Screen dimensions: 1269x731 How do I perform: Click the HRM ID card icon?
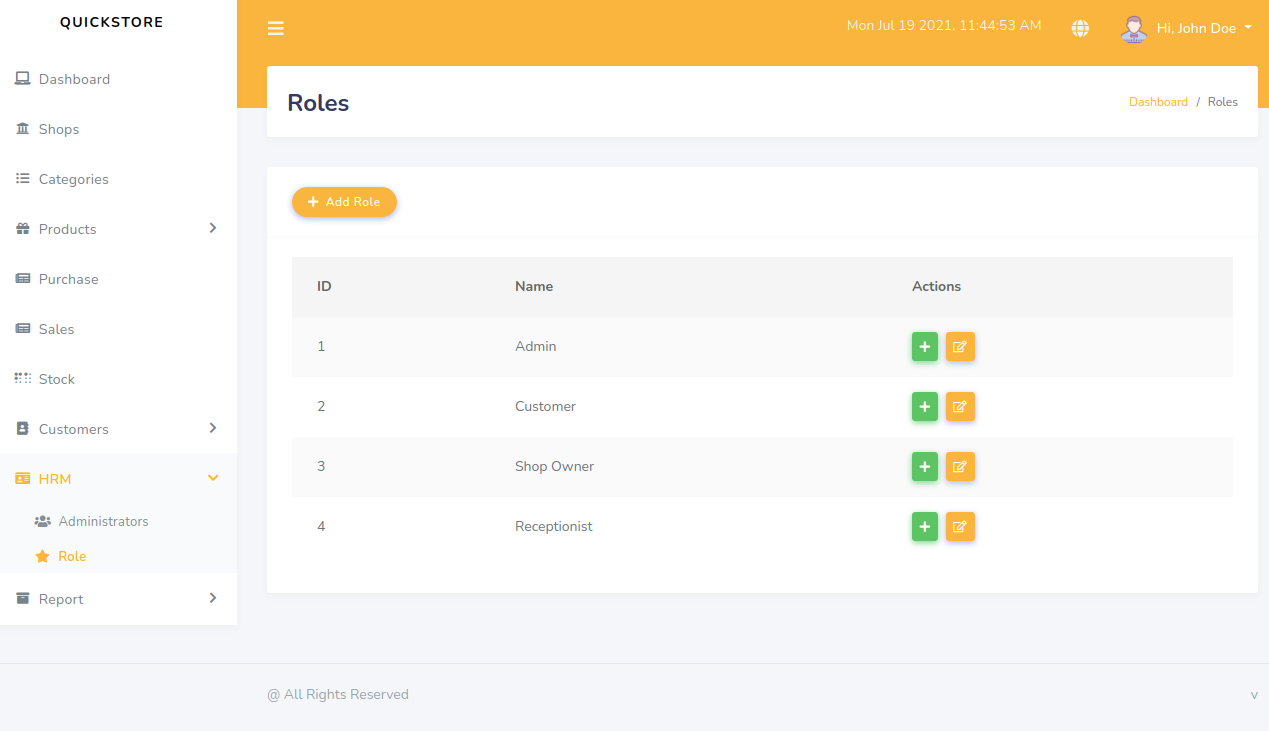(23, 479)
